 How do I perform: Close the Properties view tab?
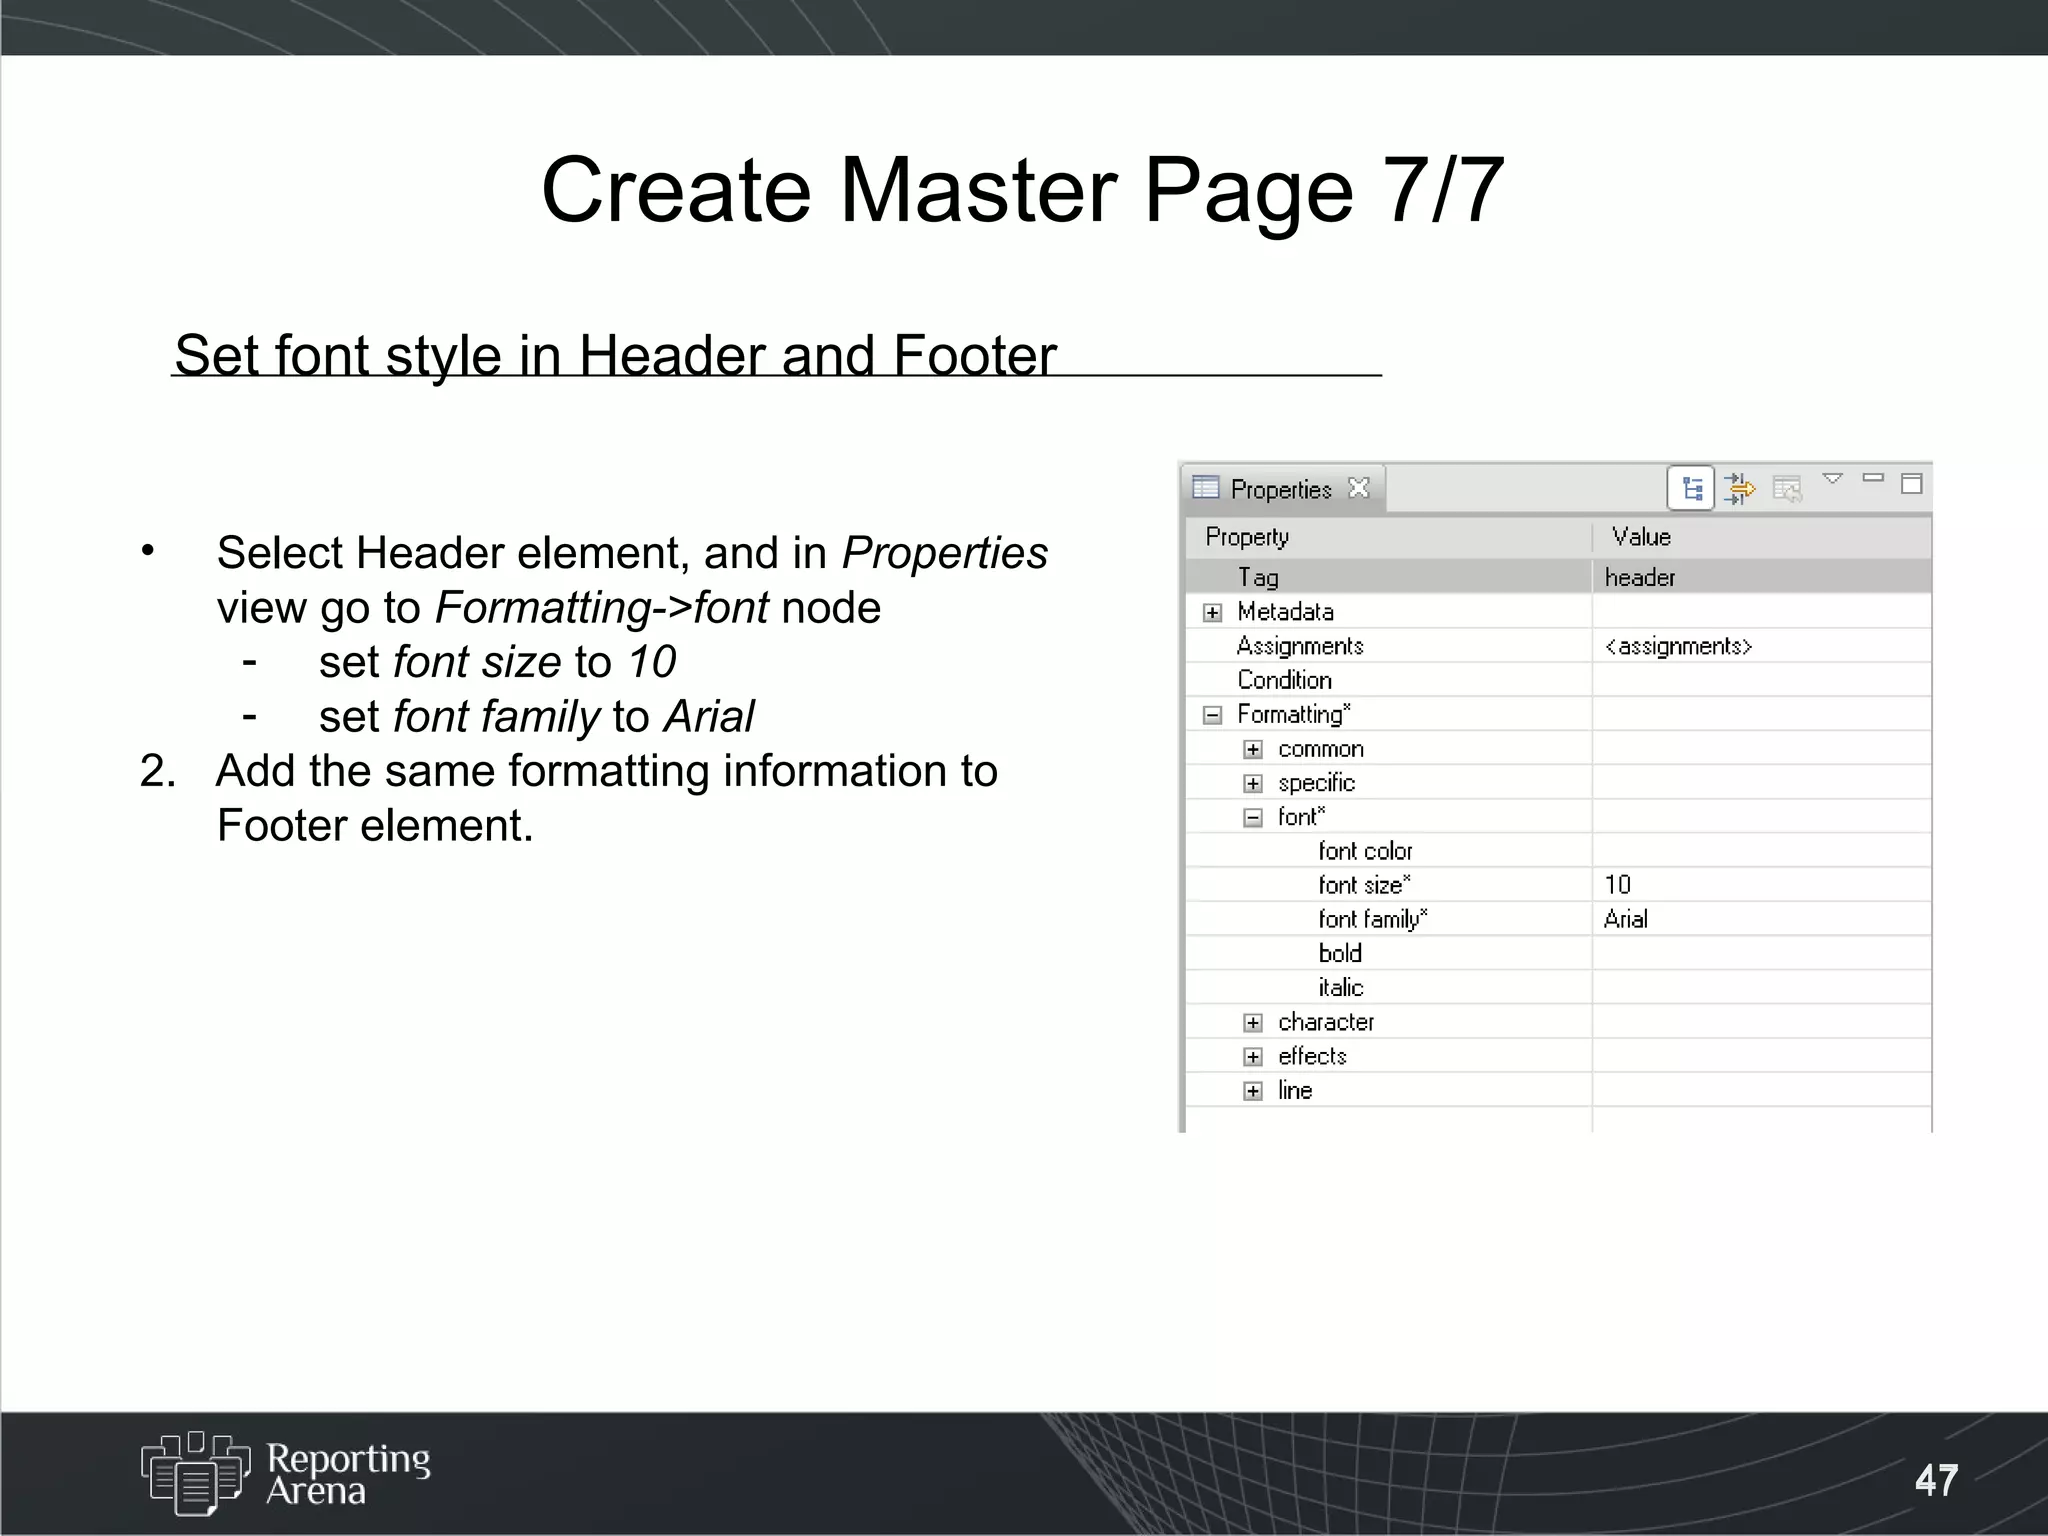coord(1358,487)
